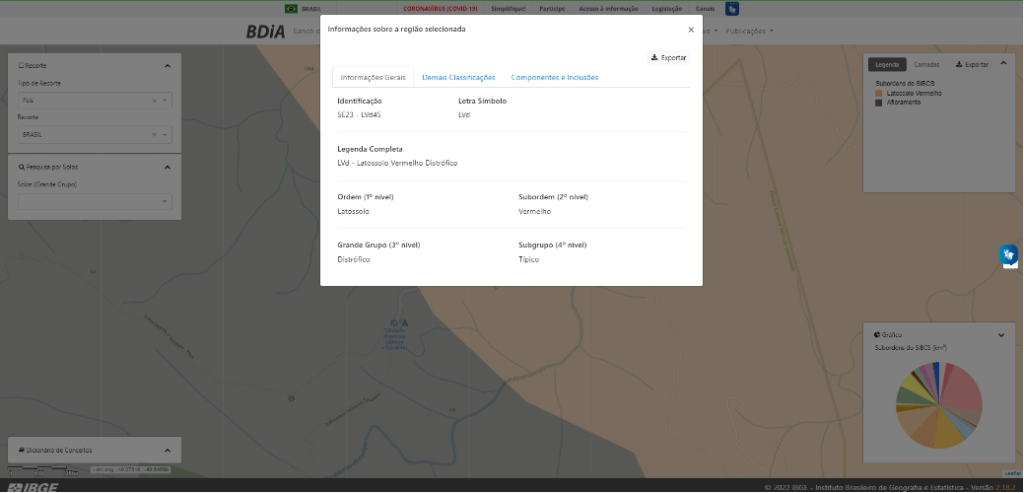Click the 'Vermelho' Subordem value
Image resolution: width=1024 pixels, height=493 pixels.
pos(535,212)
